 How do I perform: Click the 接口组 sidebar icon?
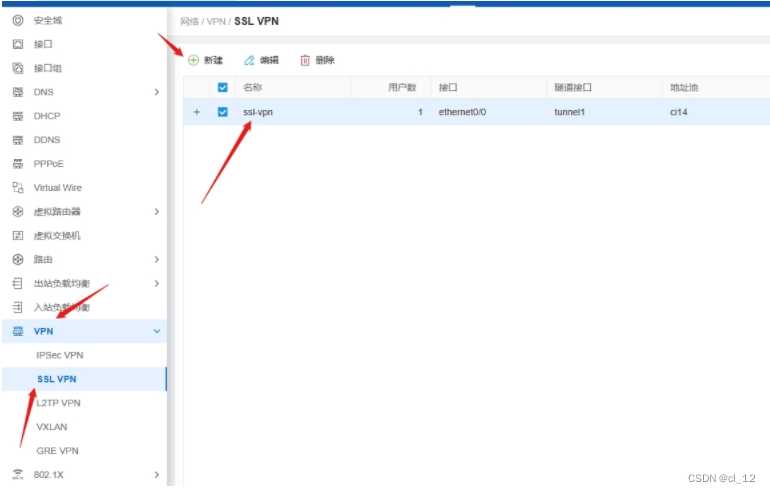tap(18, 68)
